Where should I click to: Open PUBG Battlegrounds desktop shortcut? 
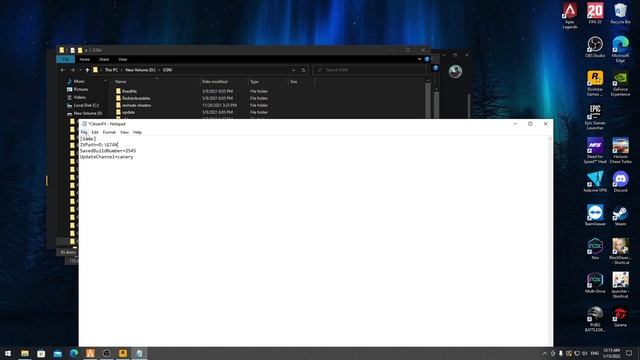pyautogui.click(x=595, y=319)
